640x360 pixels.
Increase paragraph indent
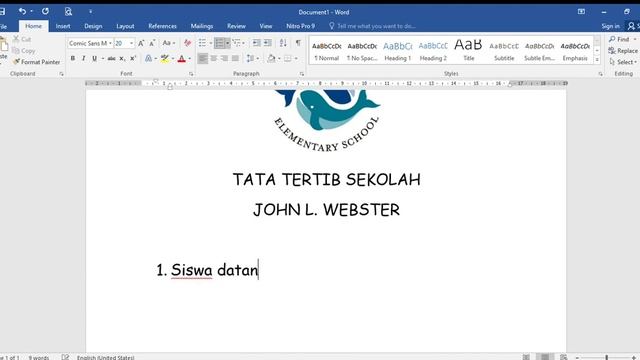point(268,43)
